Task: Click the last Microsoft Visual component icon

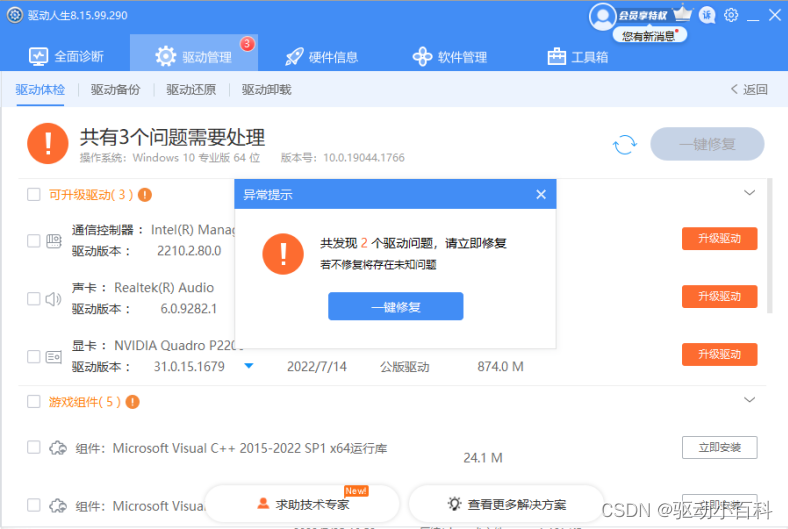Action: [58, 505]
